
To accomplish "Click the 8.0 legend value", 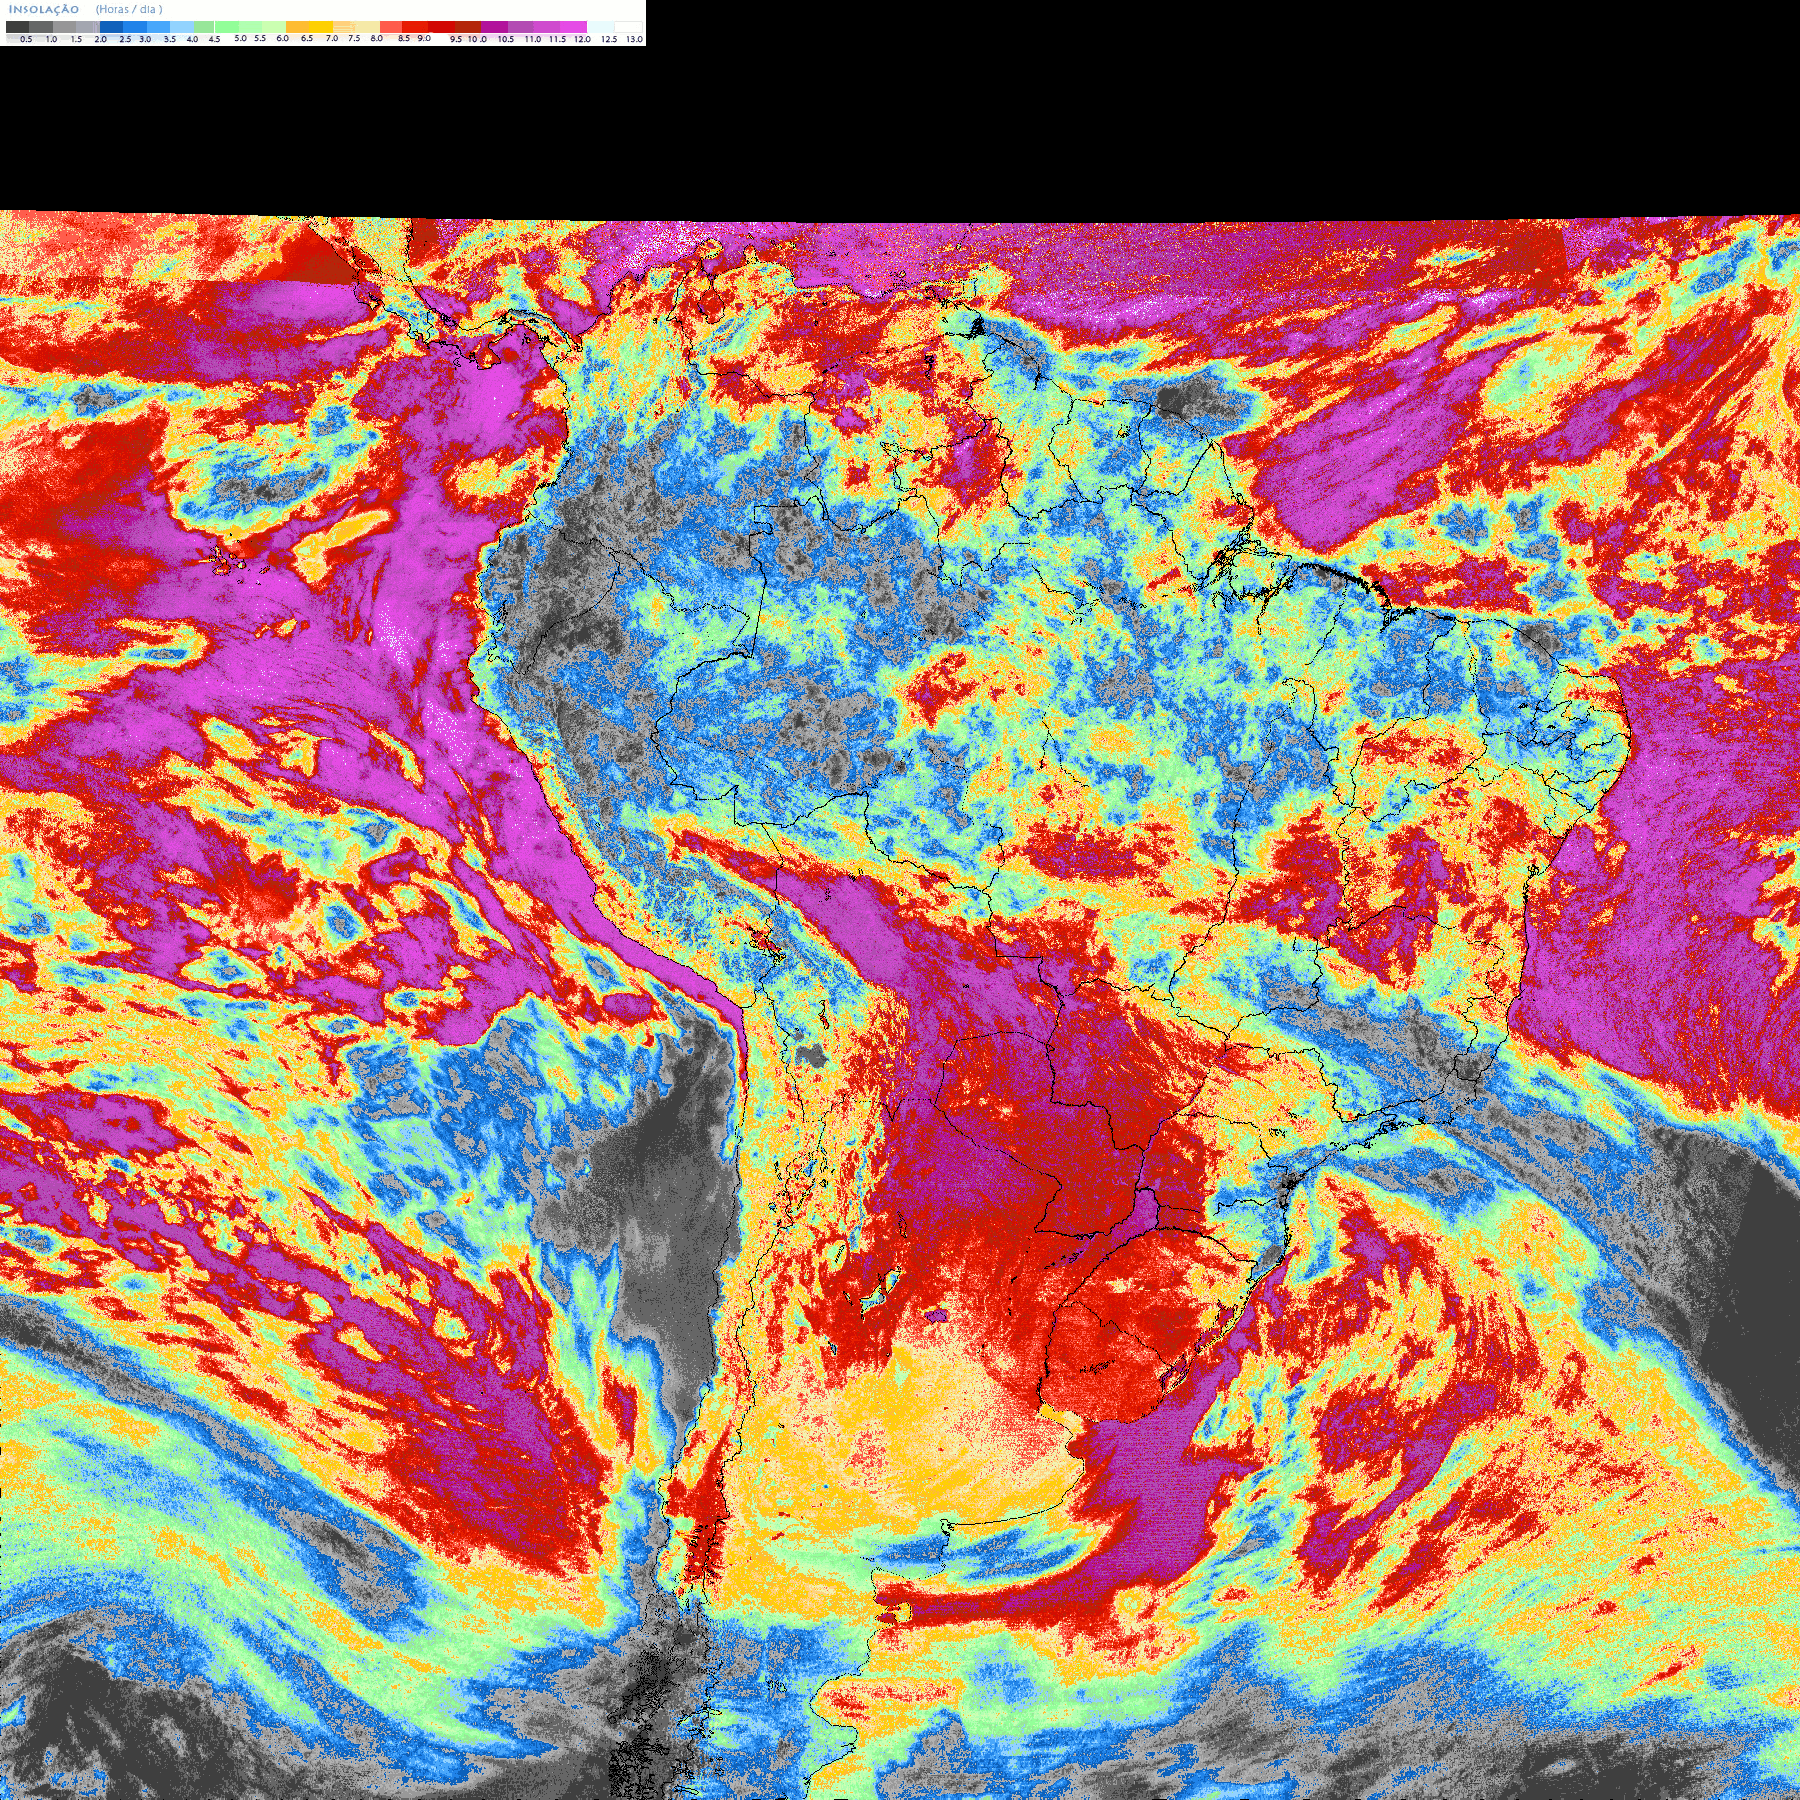I will (377, 38).
